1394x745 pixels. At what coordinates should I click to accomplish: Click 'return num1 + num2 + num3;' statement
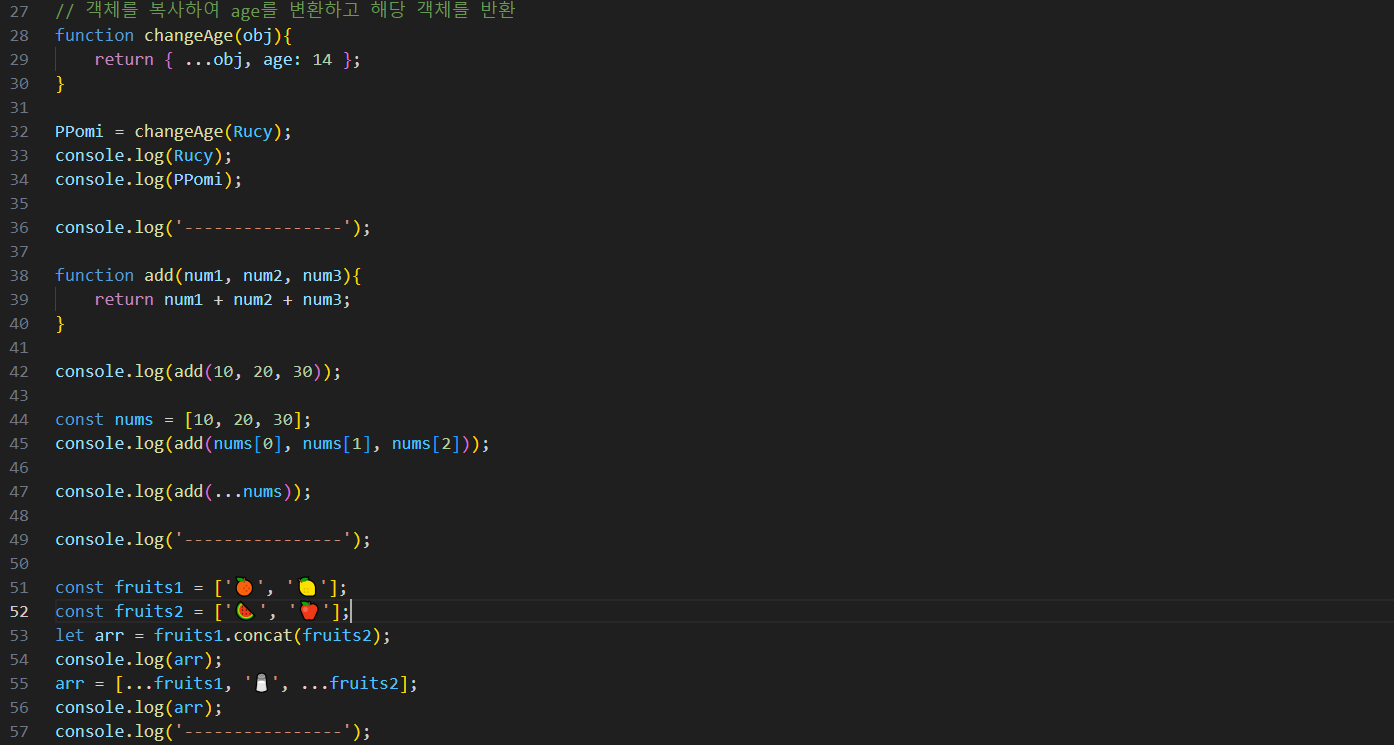click(223, 299)
